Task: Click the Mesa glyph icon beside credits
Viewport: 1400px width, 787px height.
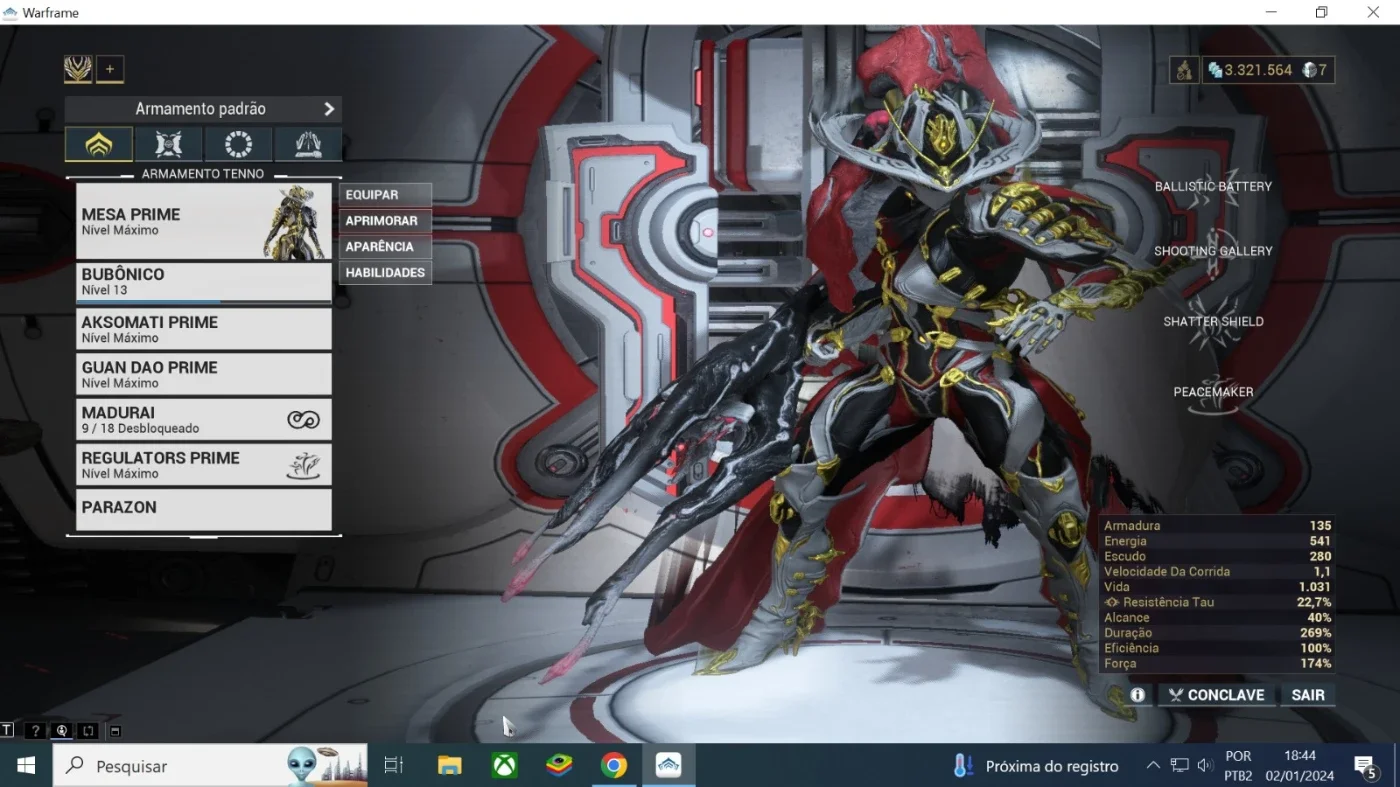Action: pos(1184,70)
